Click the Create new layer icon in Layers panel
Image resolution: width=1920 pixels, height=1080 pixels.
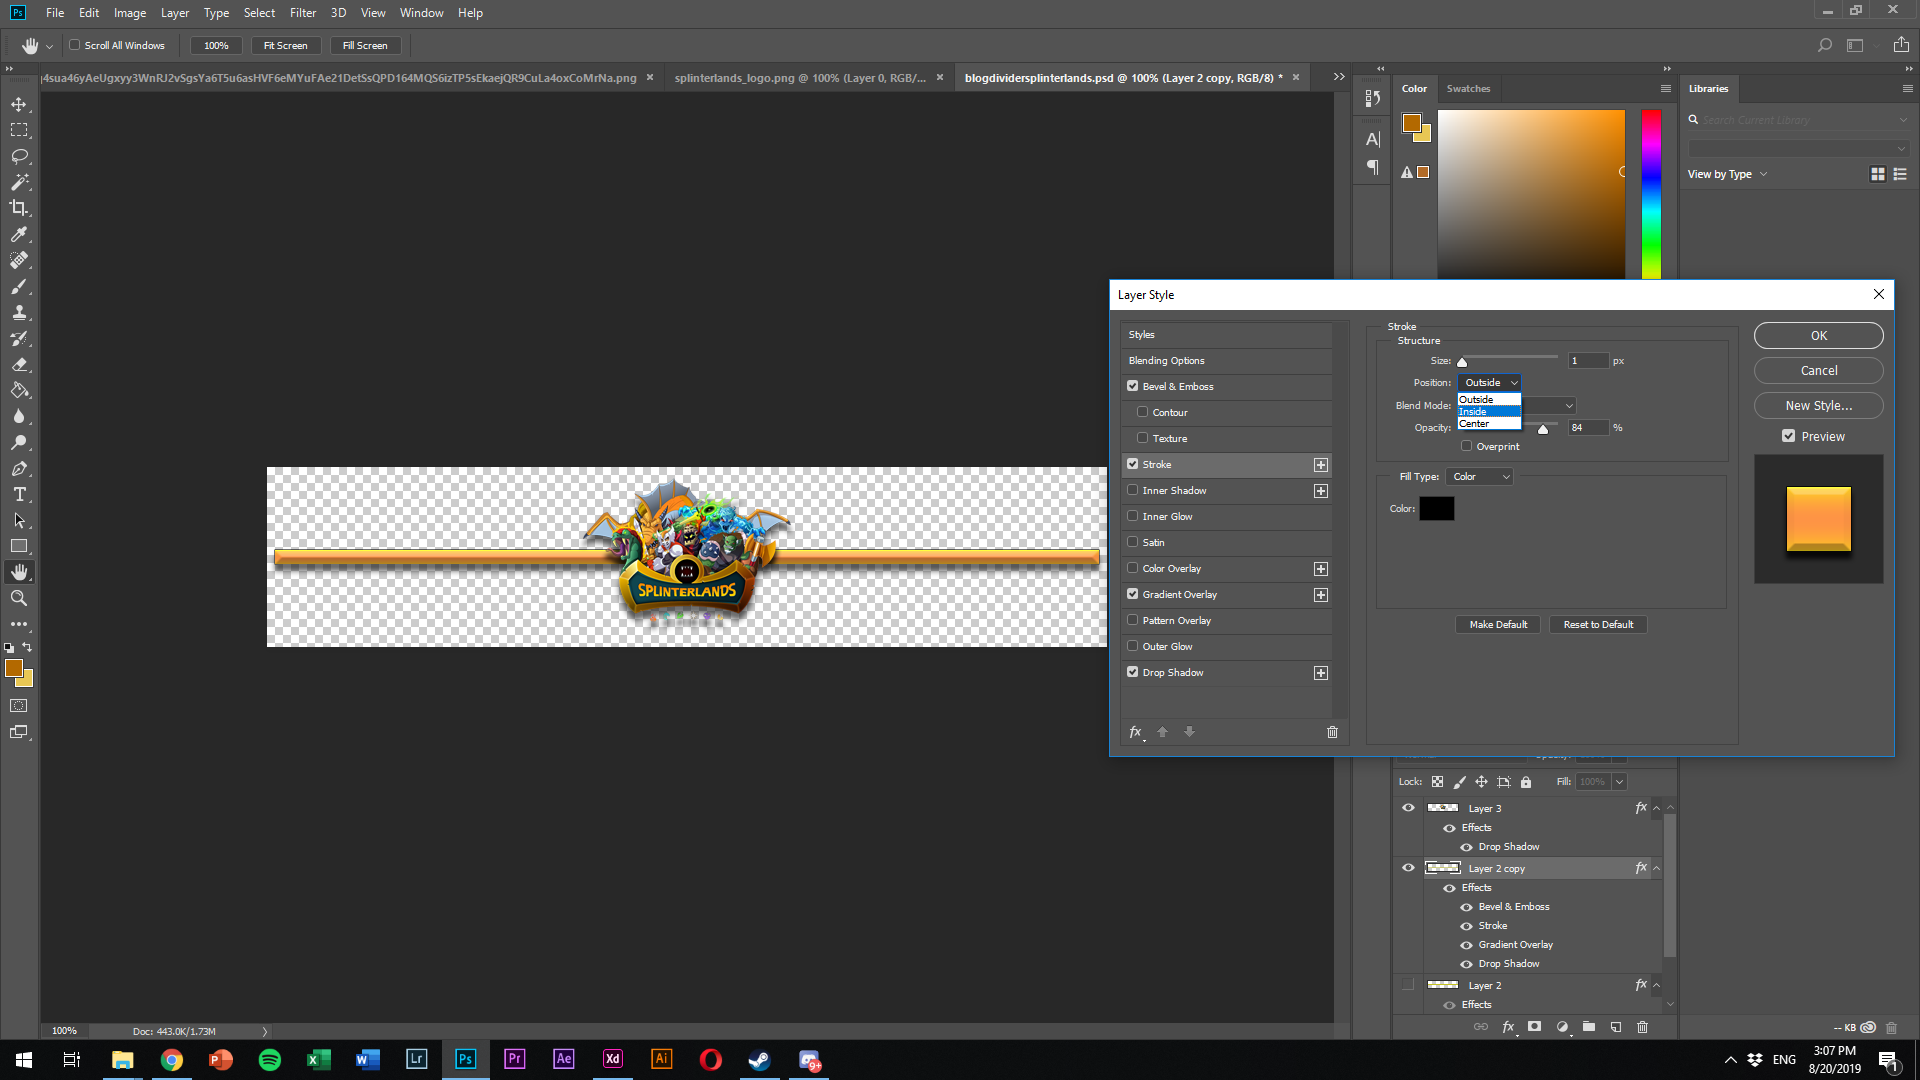point(1616,1027)
